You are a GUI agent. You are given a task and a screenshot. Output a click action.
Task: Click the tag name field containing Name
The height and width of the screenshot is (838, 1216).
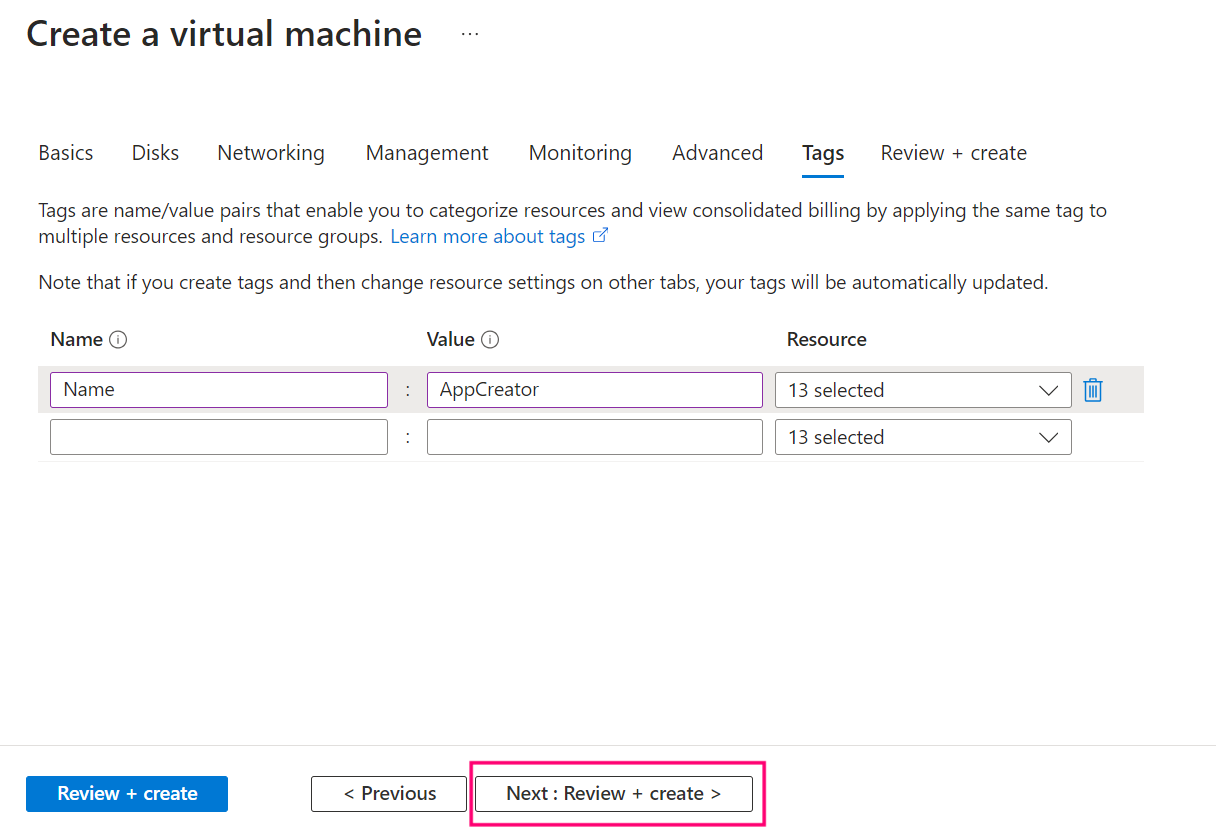(x=218, y=390)
